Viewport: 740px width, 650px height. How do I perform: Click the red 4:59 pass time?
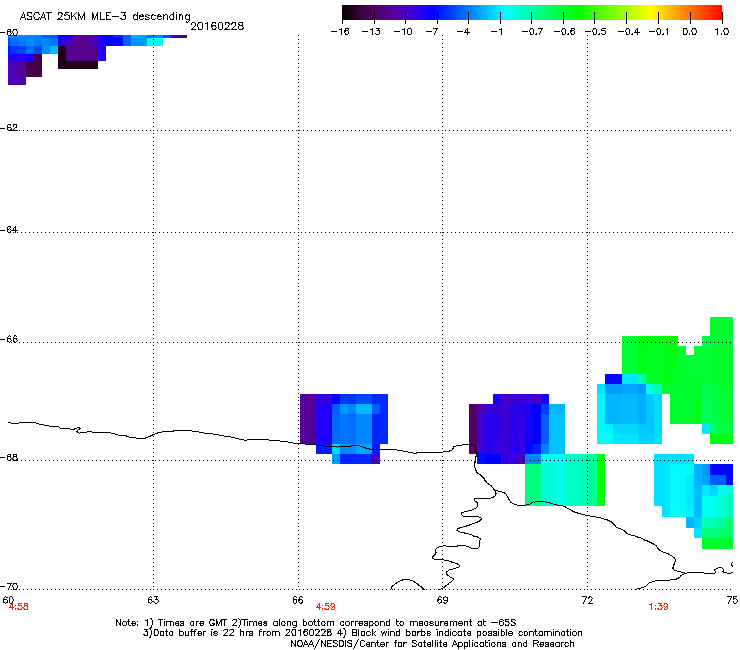coord(326,607)
